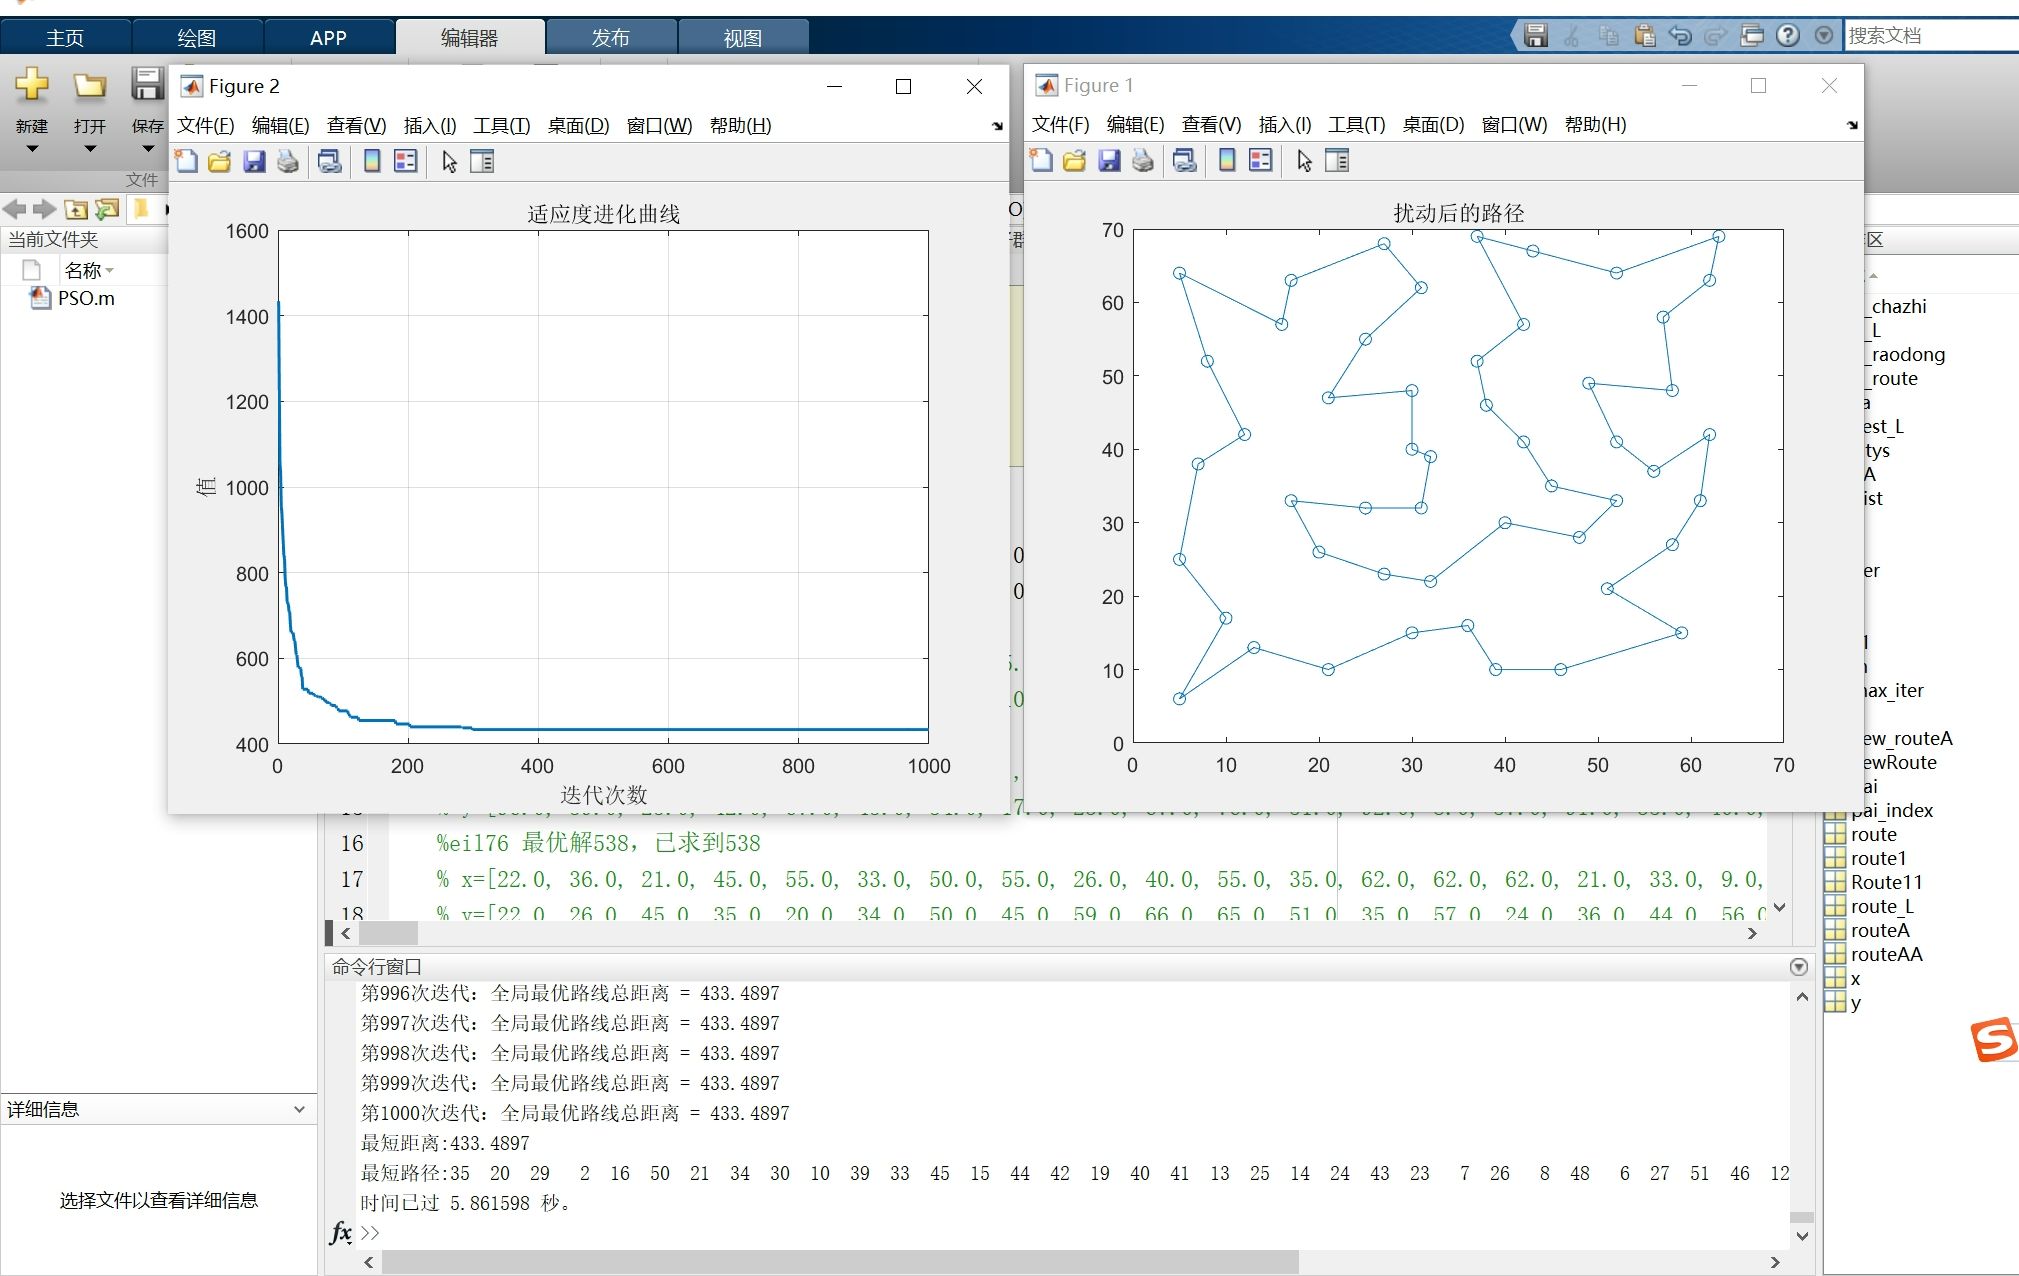Click Link Plot icon in Figure 1 toolbar

point(1185,160)
